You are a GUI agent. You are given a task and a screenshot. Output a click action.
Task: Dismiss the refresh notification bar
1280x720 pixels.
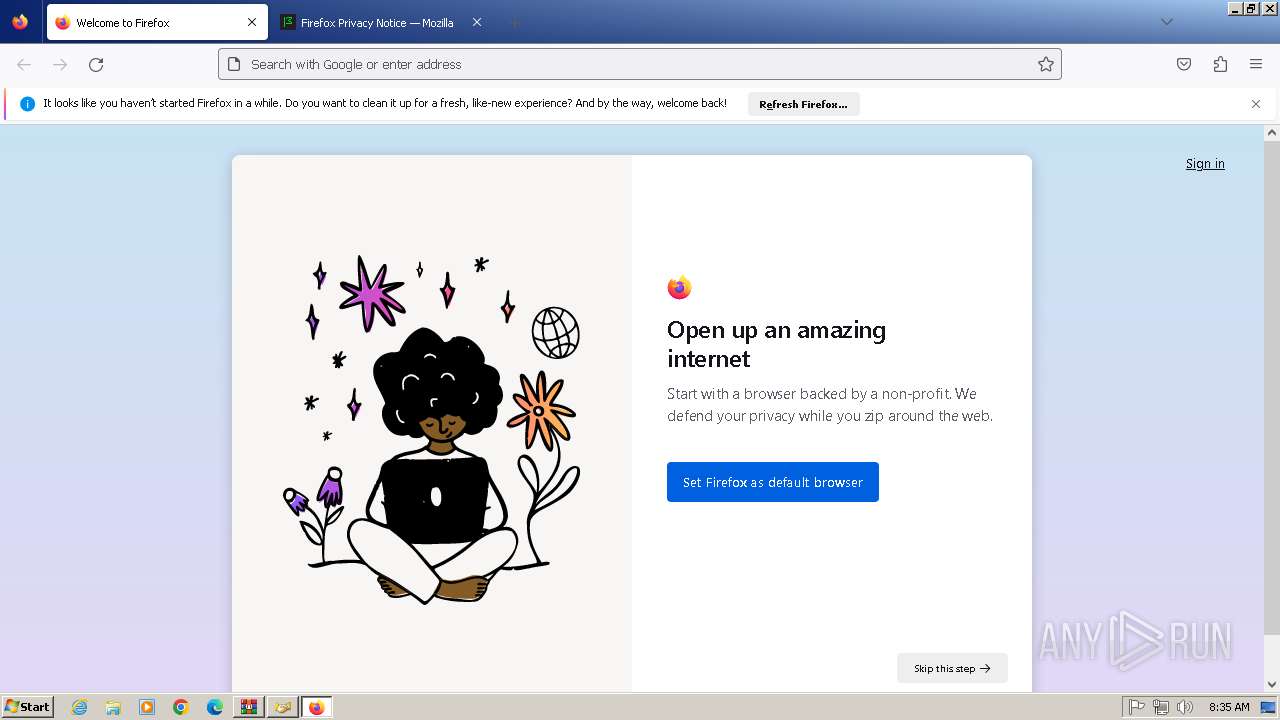(1256, 104)
